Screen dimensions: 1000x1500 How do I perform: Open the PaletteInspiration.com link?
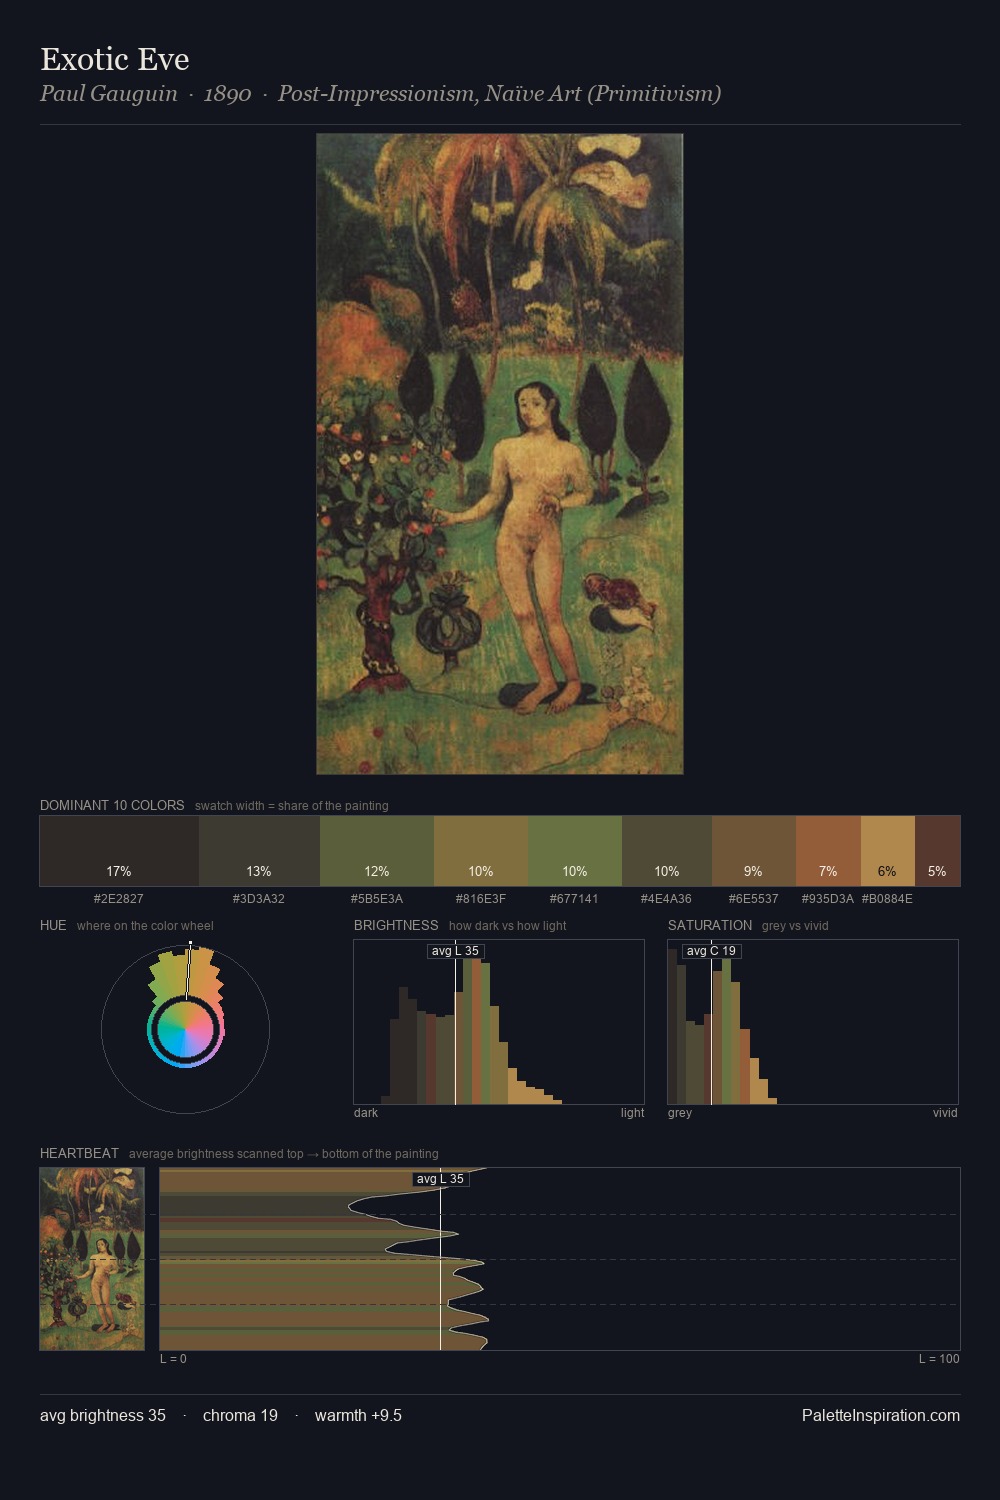[881, 1415]
